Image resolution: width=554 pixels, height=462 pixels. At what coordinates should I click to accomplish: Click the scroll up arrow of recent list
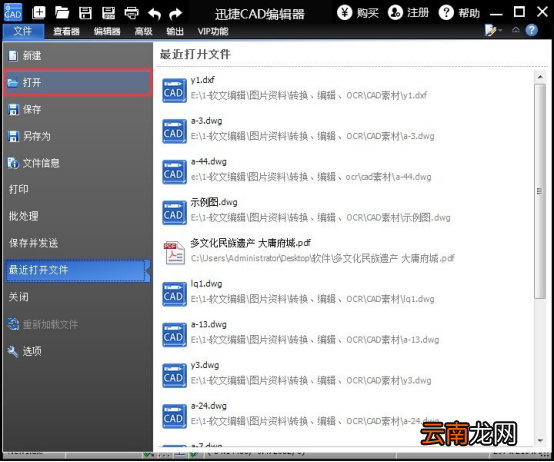[540, 77]
